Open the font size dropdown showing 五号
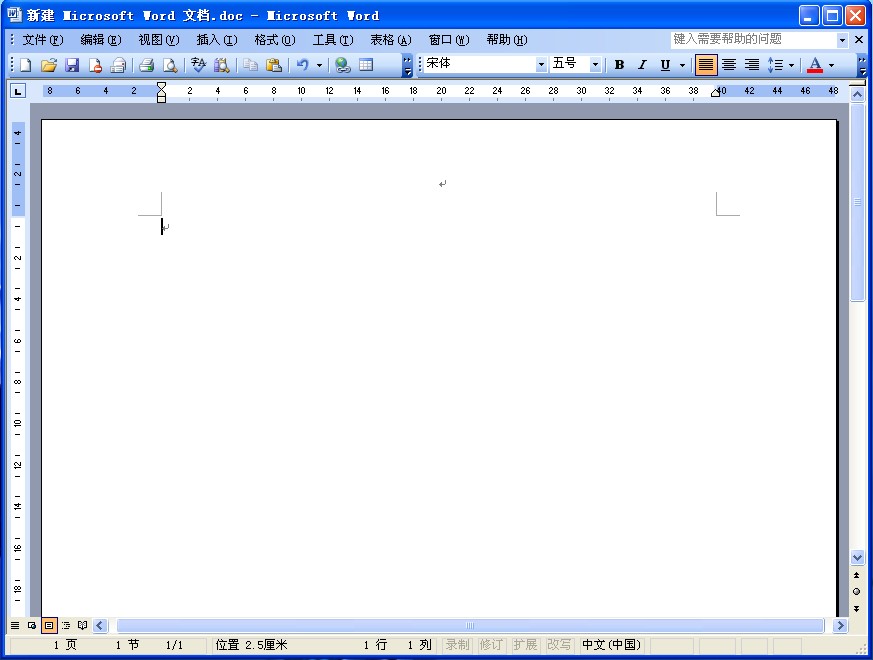 [595, 65]
